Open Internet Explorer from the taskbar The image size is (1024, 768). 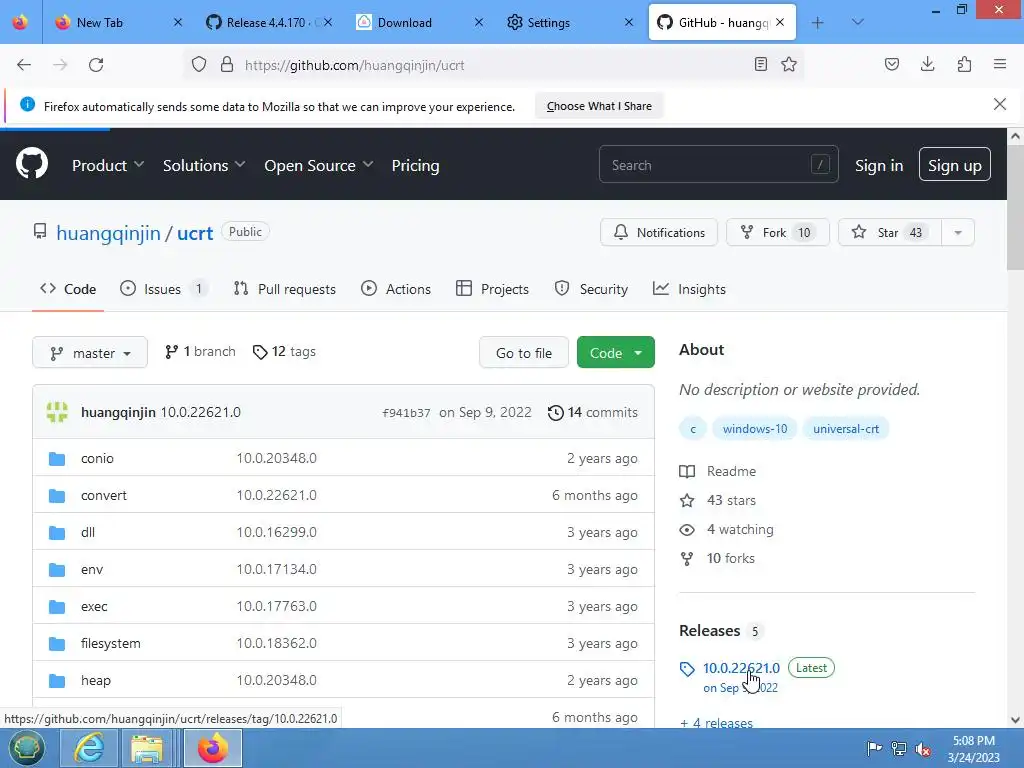(x=89, y=748)
